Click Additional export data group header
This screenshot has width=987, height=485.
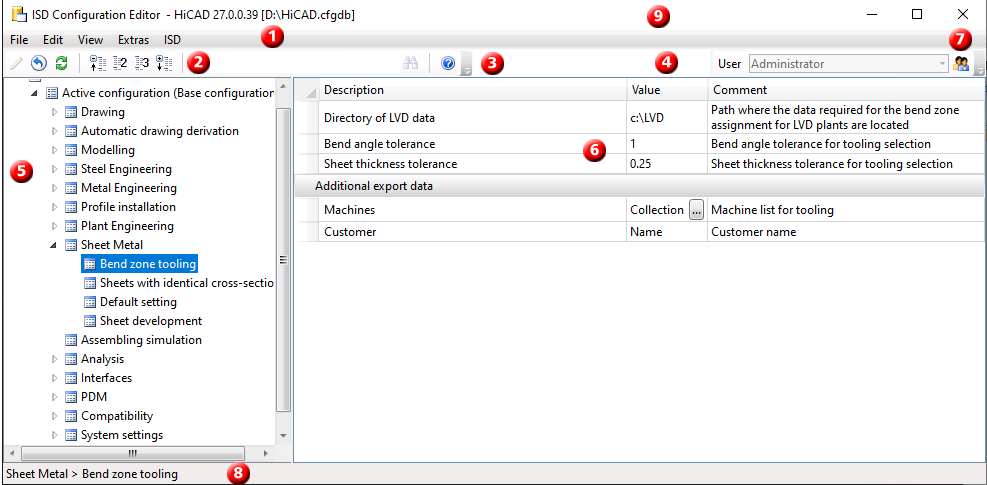pos(640,186)
